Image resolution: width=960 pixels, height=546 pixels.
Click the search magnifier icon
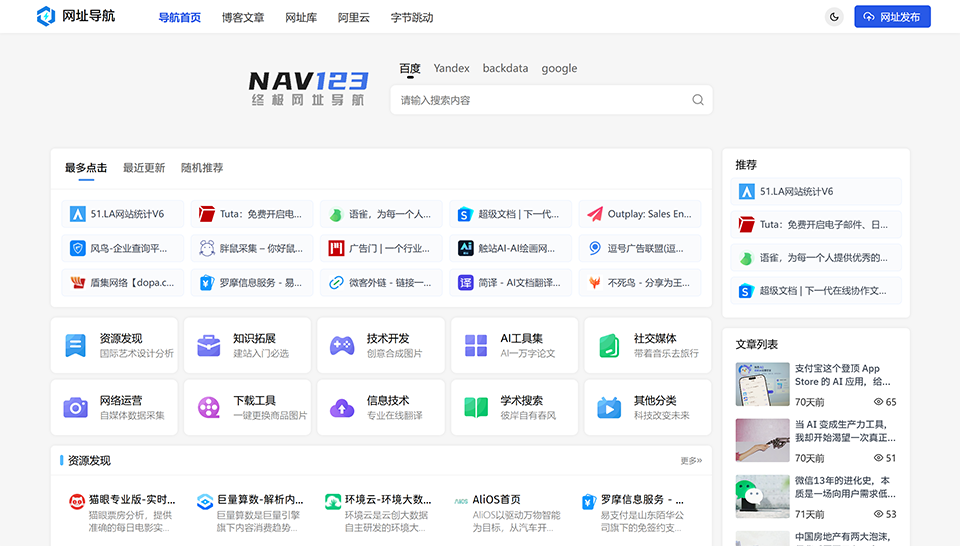698,100
